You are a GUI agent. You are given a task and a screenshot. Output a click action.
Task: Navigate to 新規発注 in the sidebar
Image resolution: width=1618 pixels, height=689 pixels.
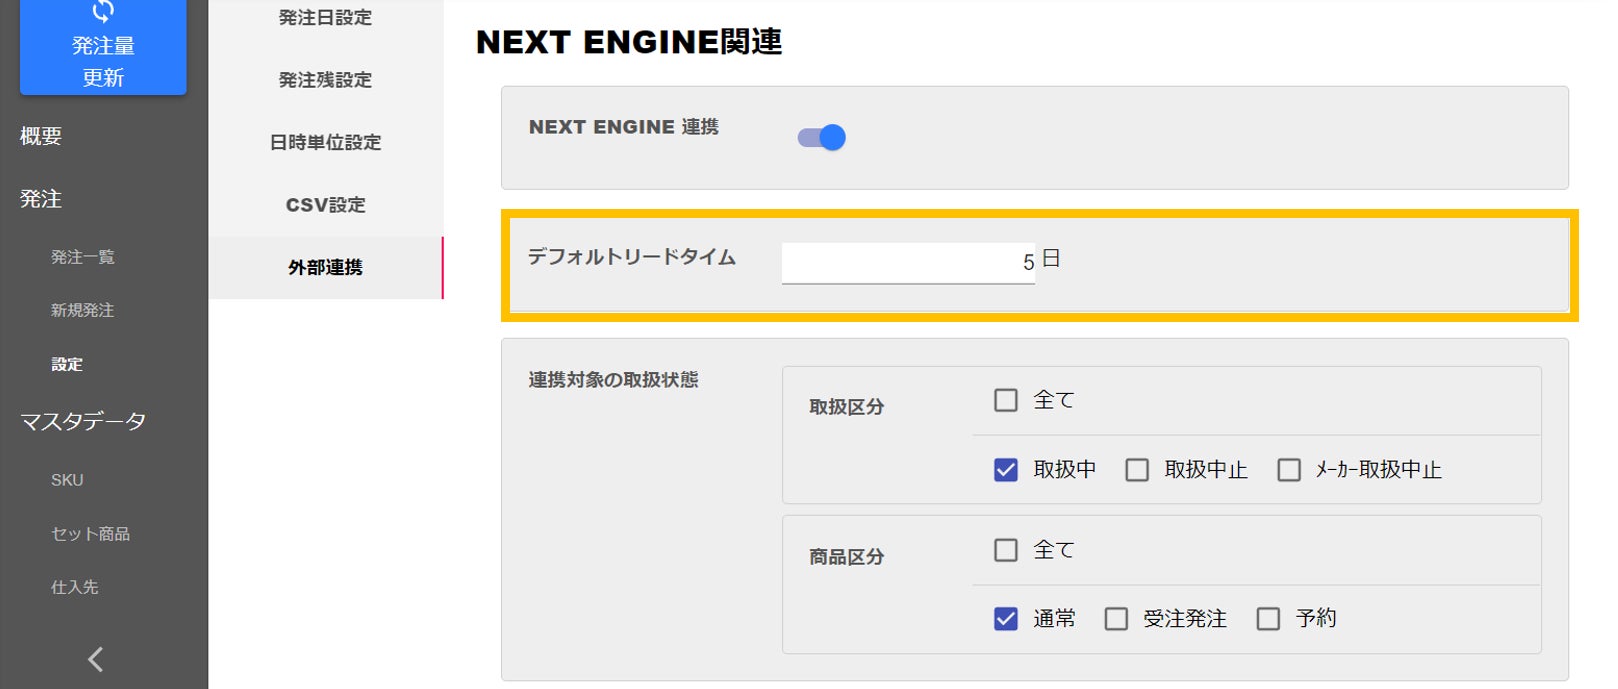click(83, 310)
